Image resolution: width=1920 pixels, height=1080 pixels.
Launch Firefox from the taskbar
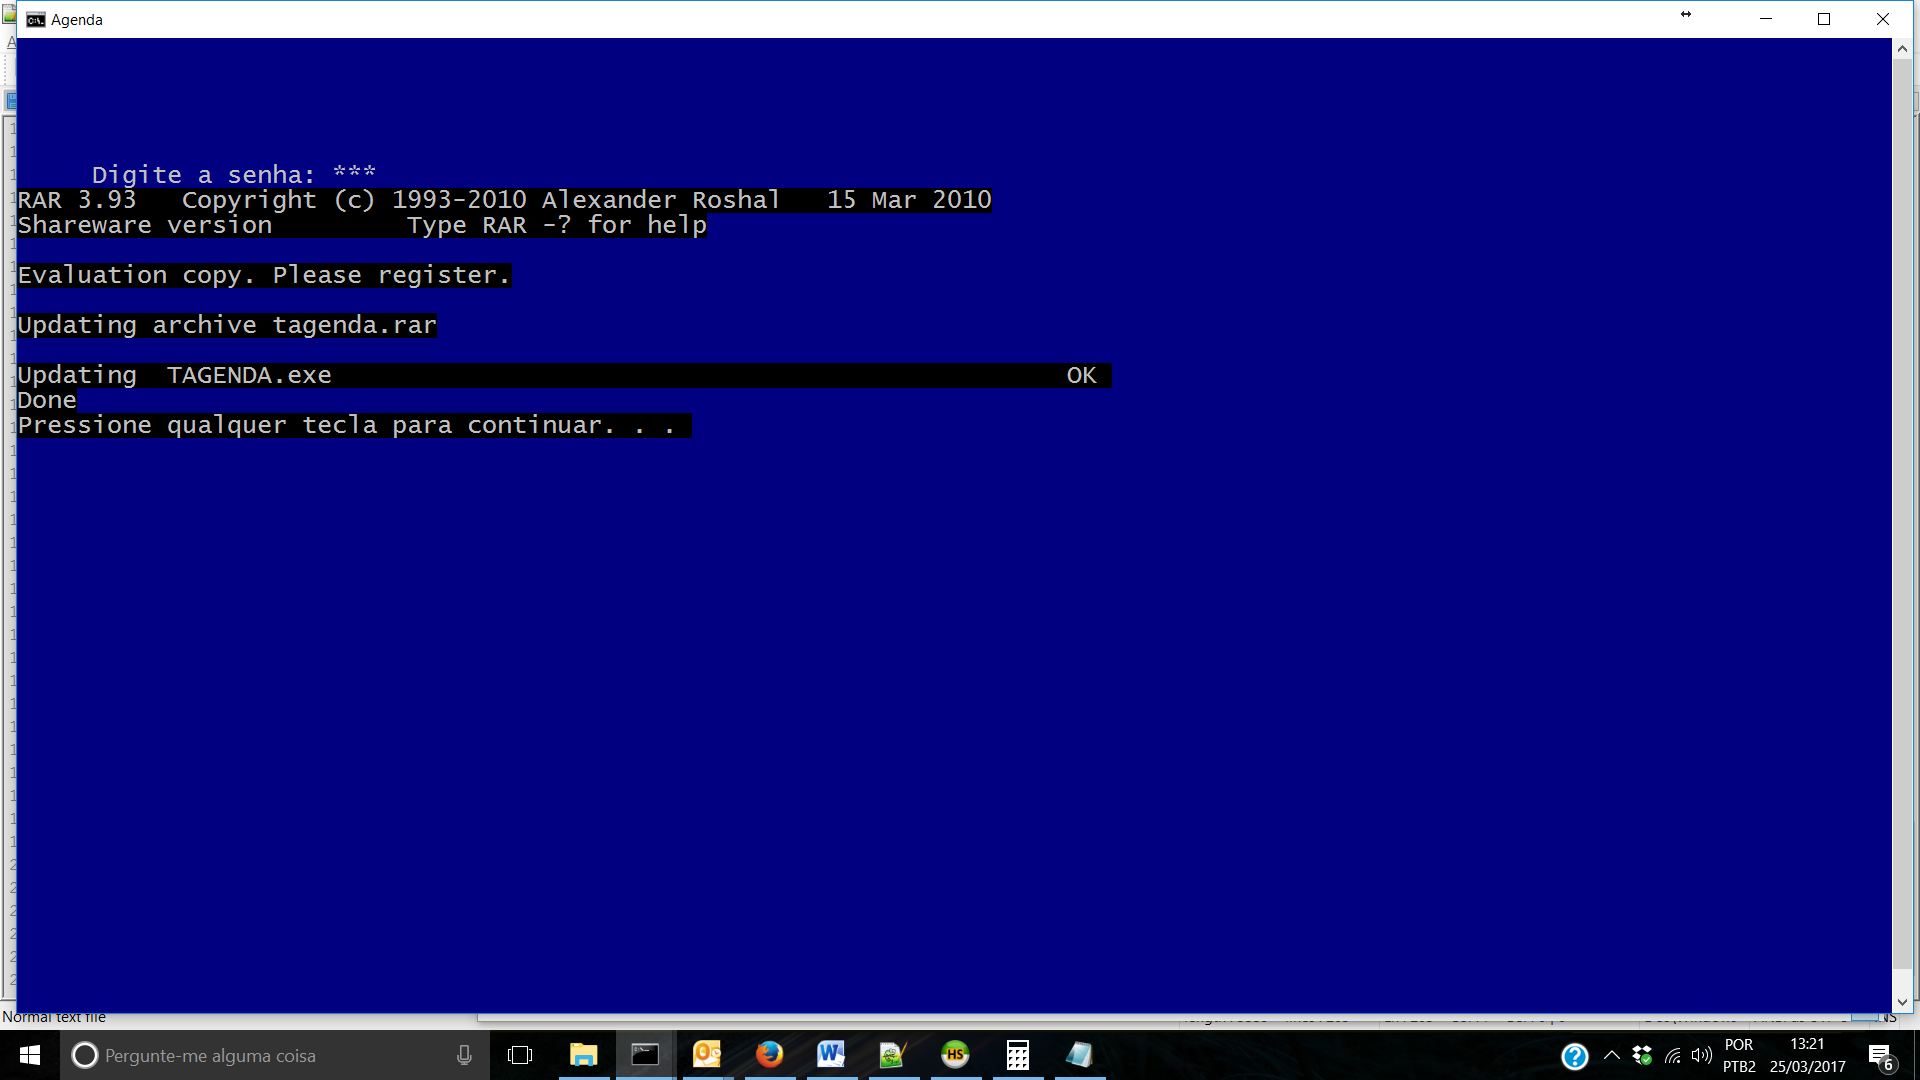pos(769,1055)
